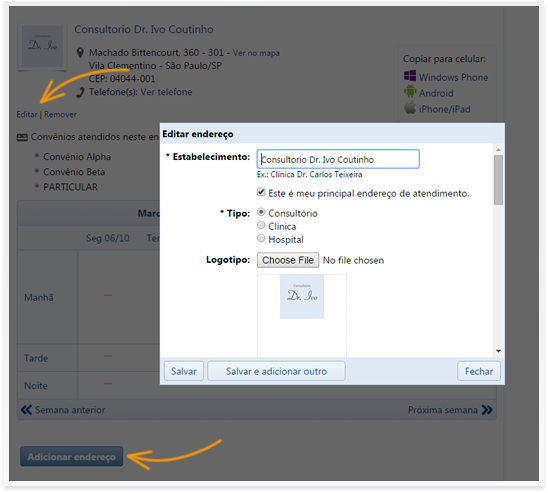The height and width of the screenshot is (493, 548).
Task: Open the Ver telefone link
Action: pos(166,92)
